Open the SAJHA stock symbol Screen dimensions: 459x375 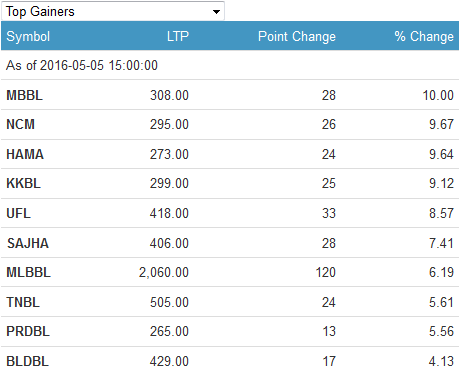pos(28,243)
